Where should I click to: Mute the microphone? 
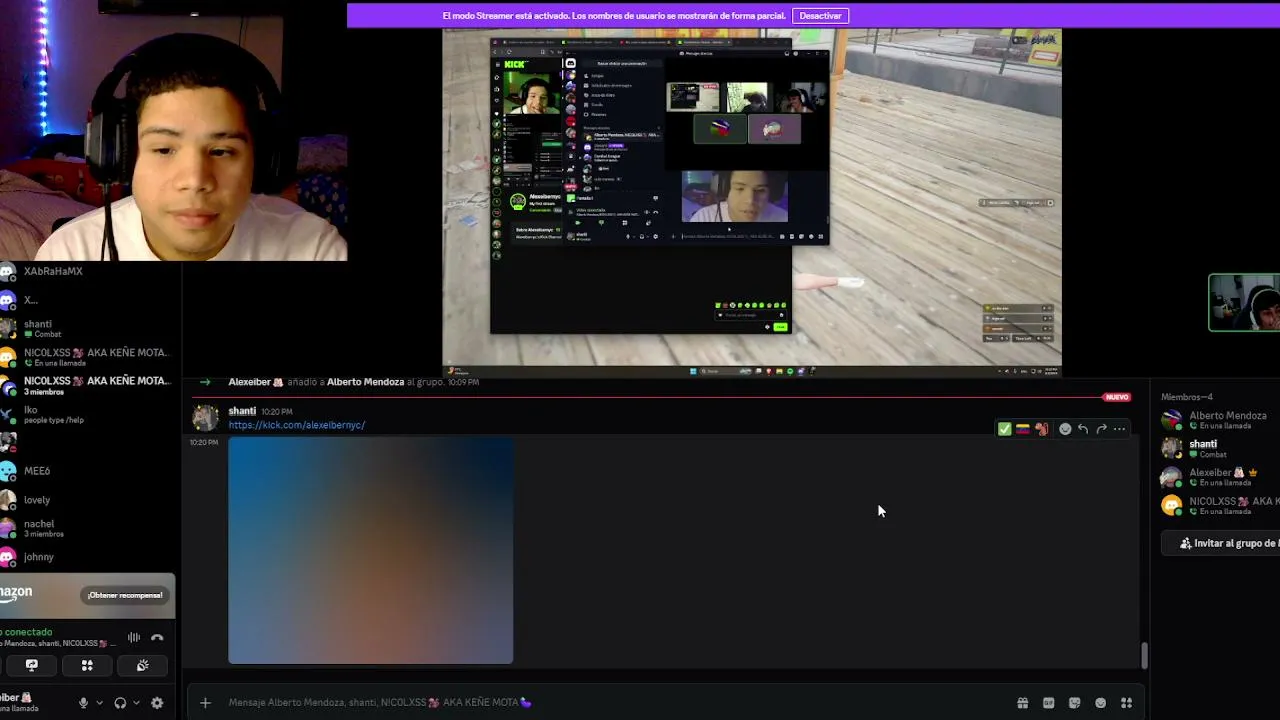pos(83,703)
